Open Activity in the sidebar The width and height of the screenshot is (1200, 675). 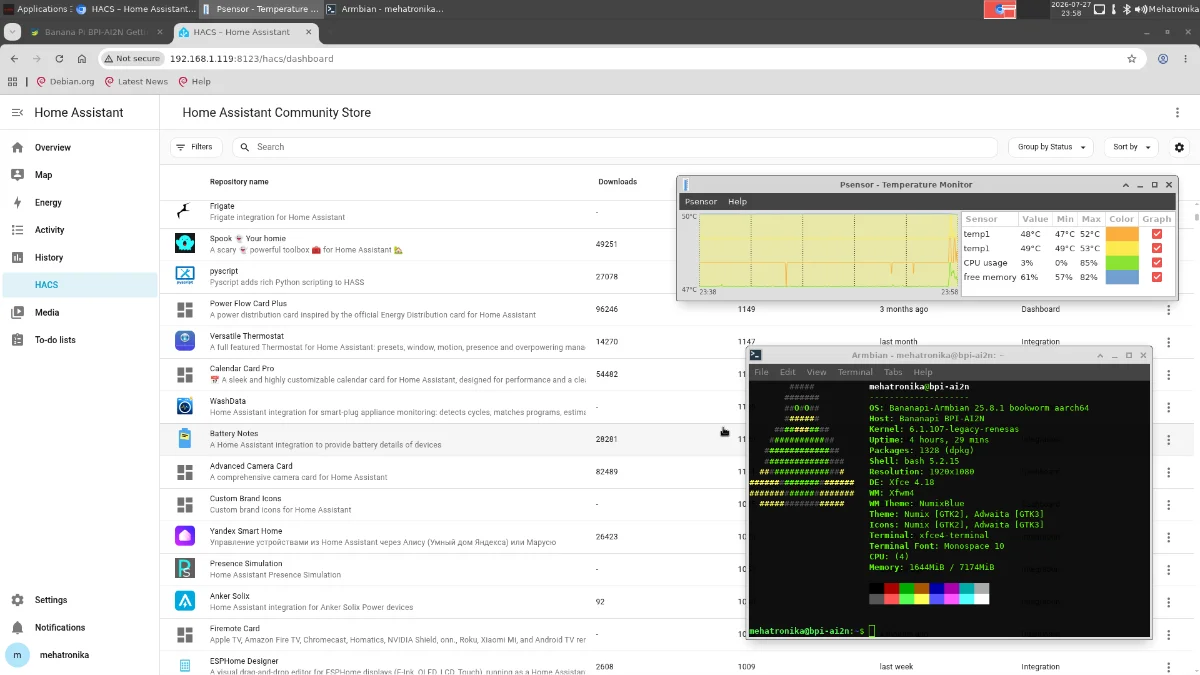click(x=80, y=230)
